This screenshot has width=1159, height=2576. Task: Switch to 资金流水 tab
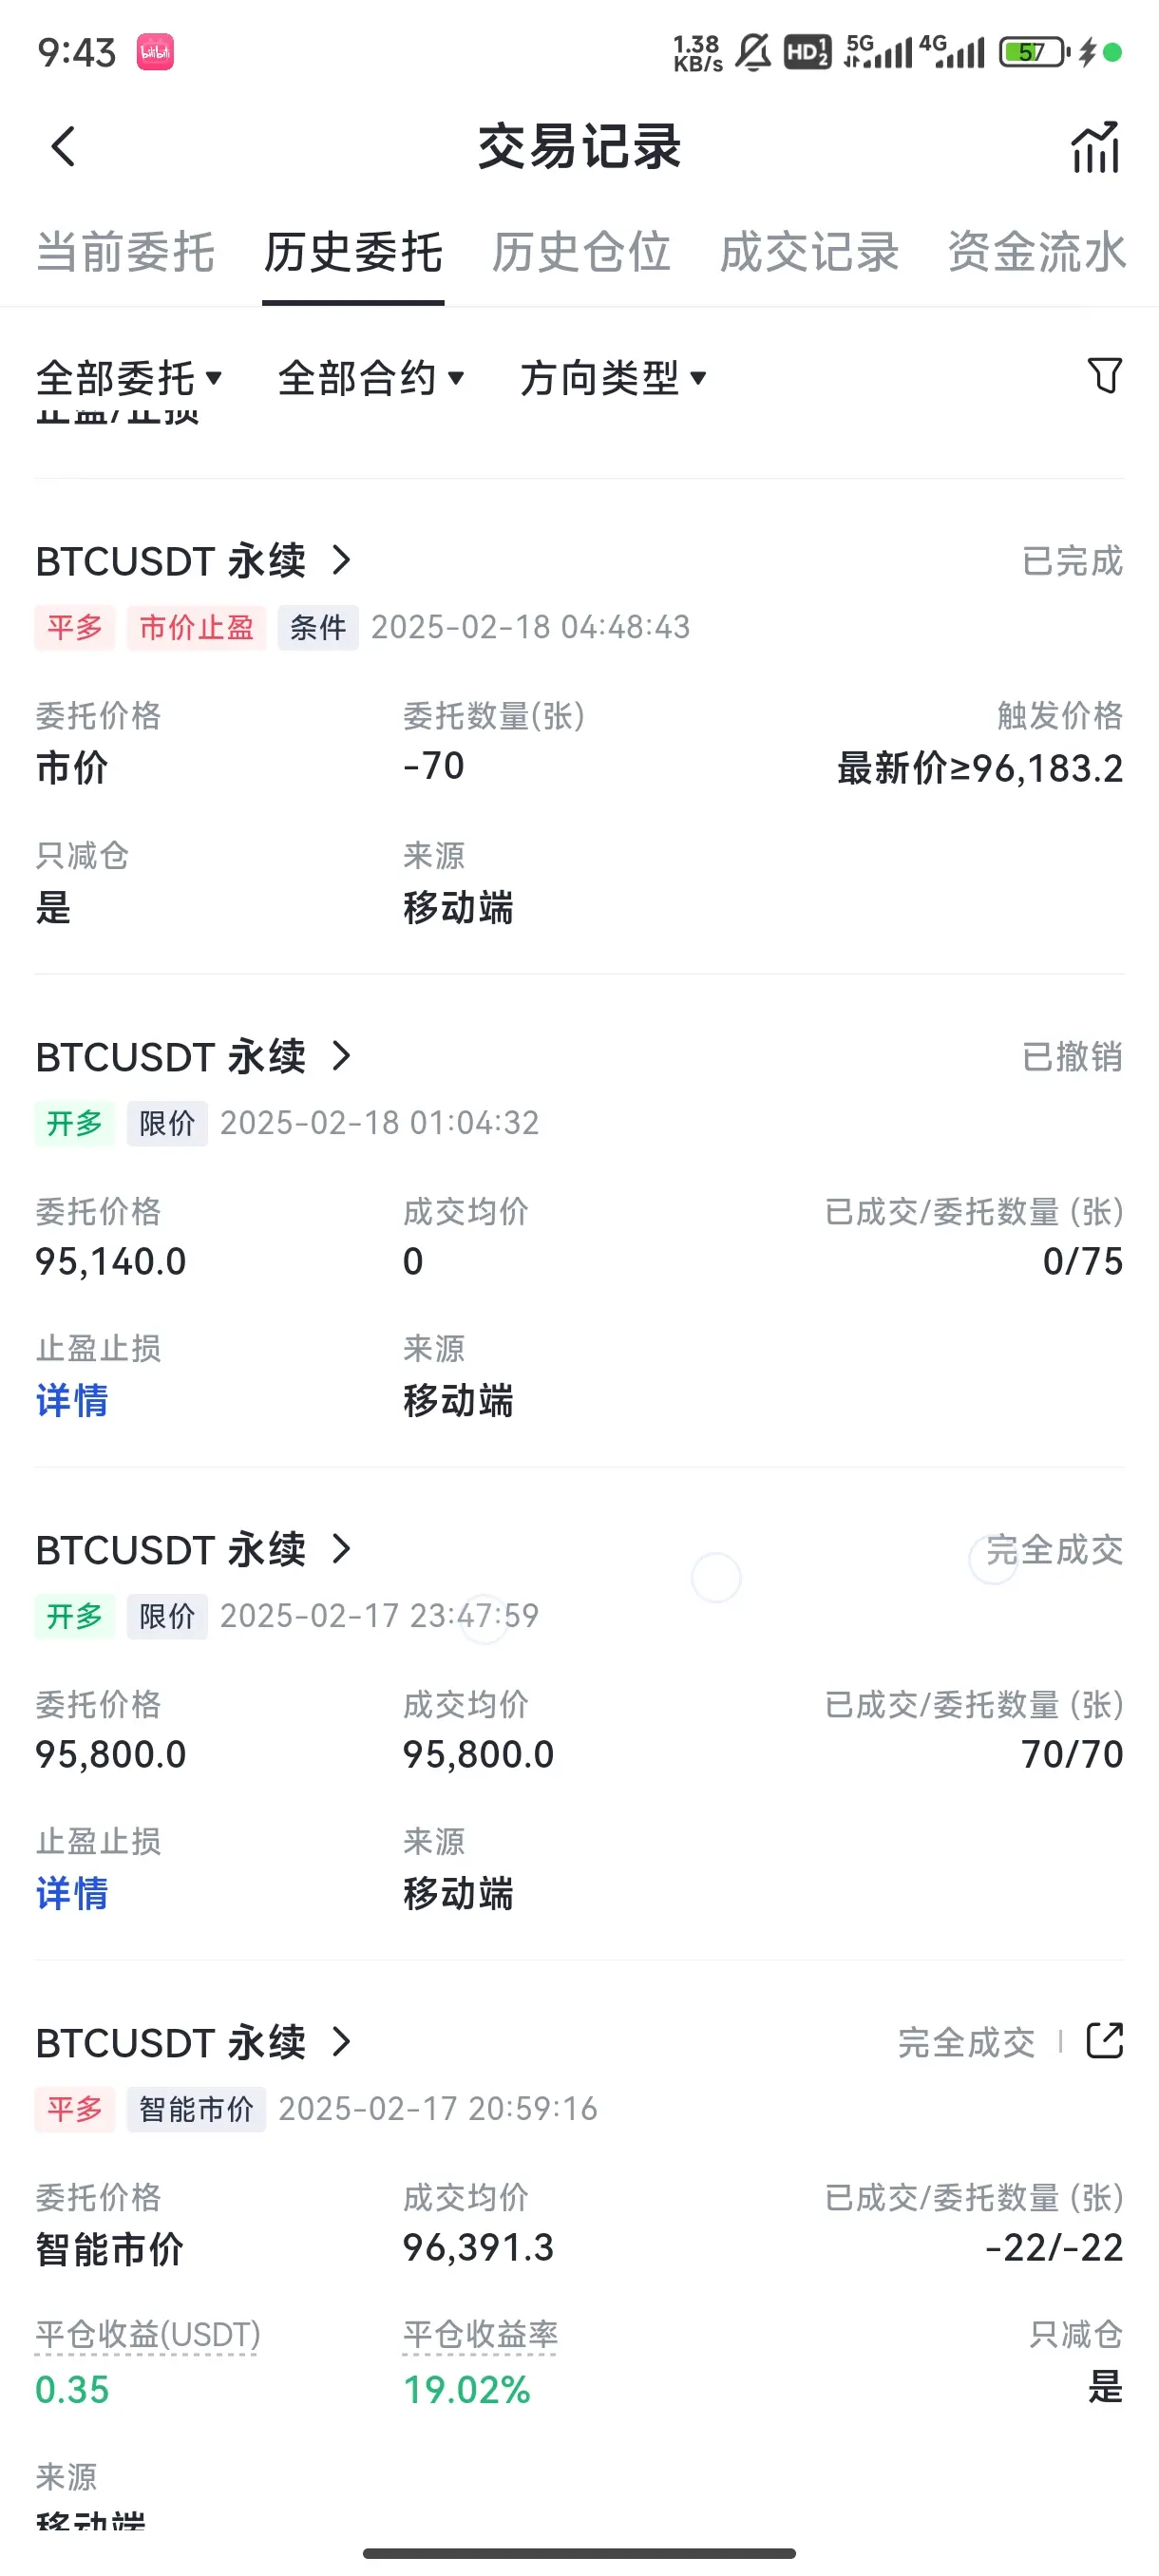1037,252
